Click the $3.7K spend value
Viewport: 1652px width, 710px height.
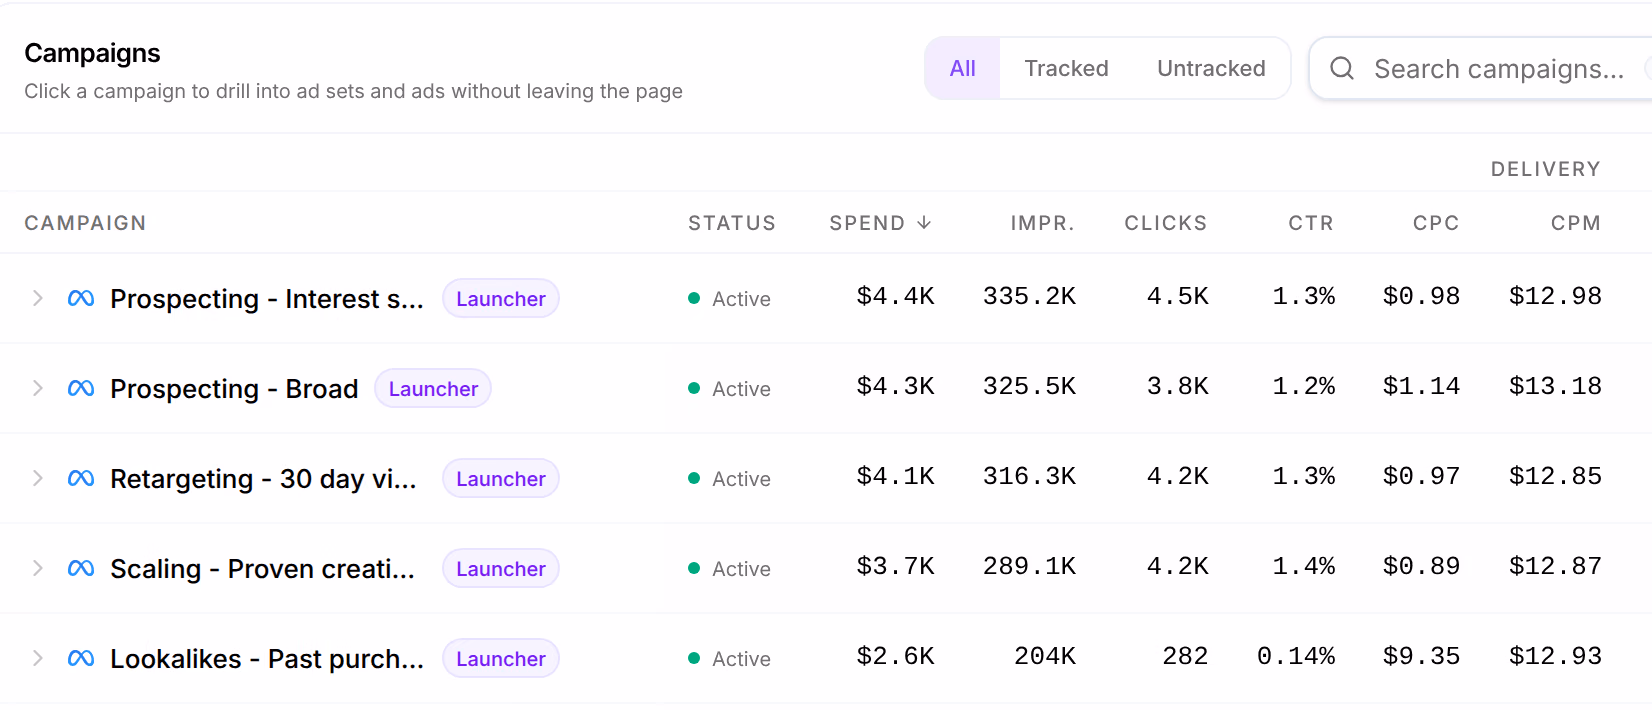[895, 566]
